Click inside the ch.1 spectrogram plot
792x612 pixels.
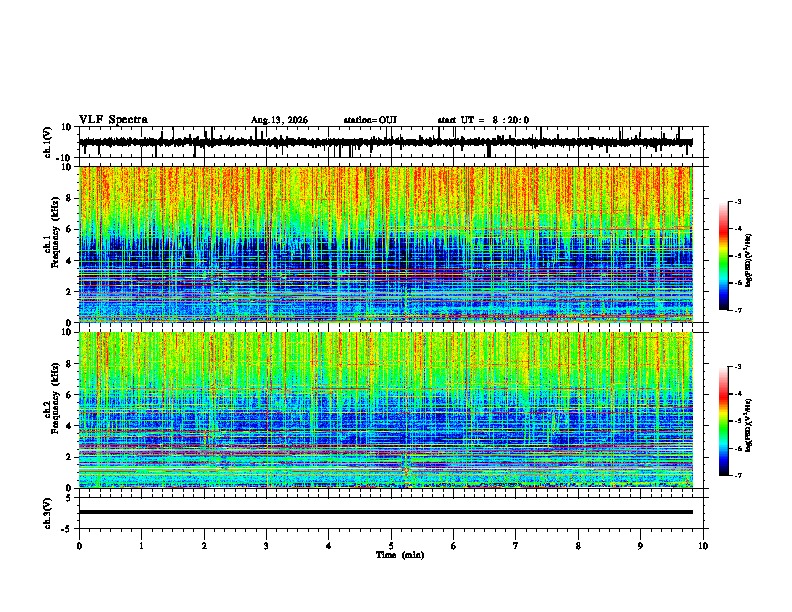click(x=386, y=244)
